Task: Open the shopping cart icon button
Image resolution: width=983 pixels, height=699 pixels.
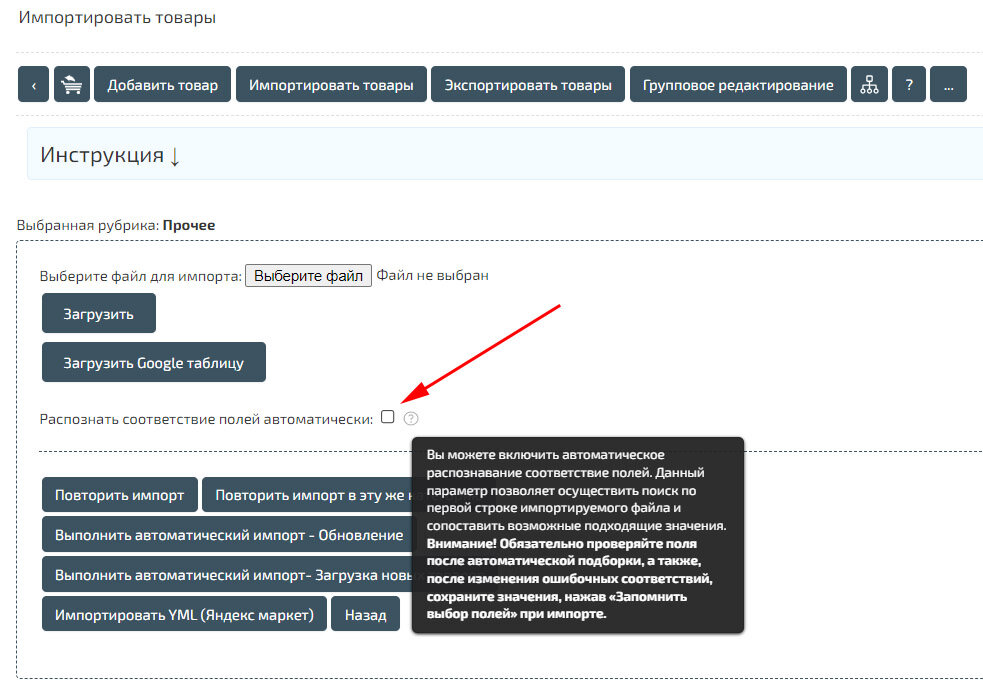Action: coord(71,85)
